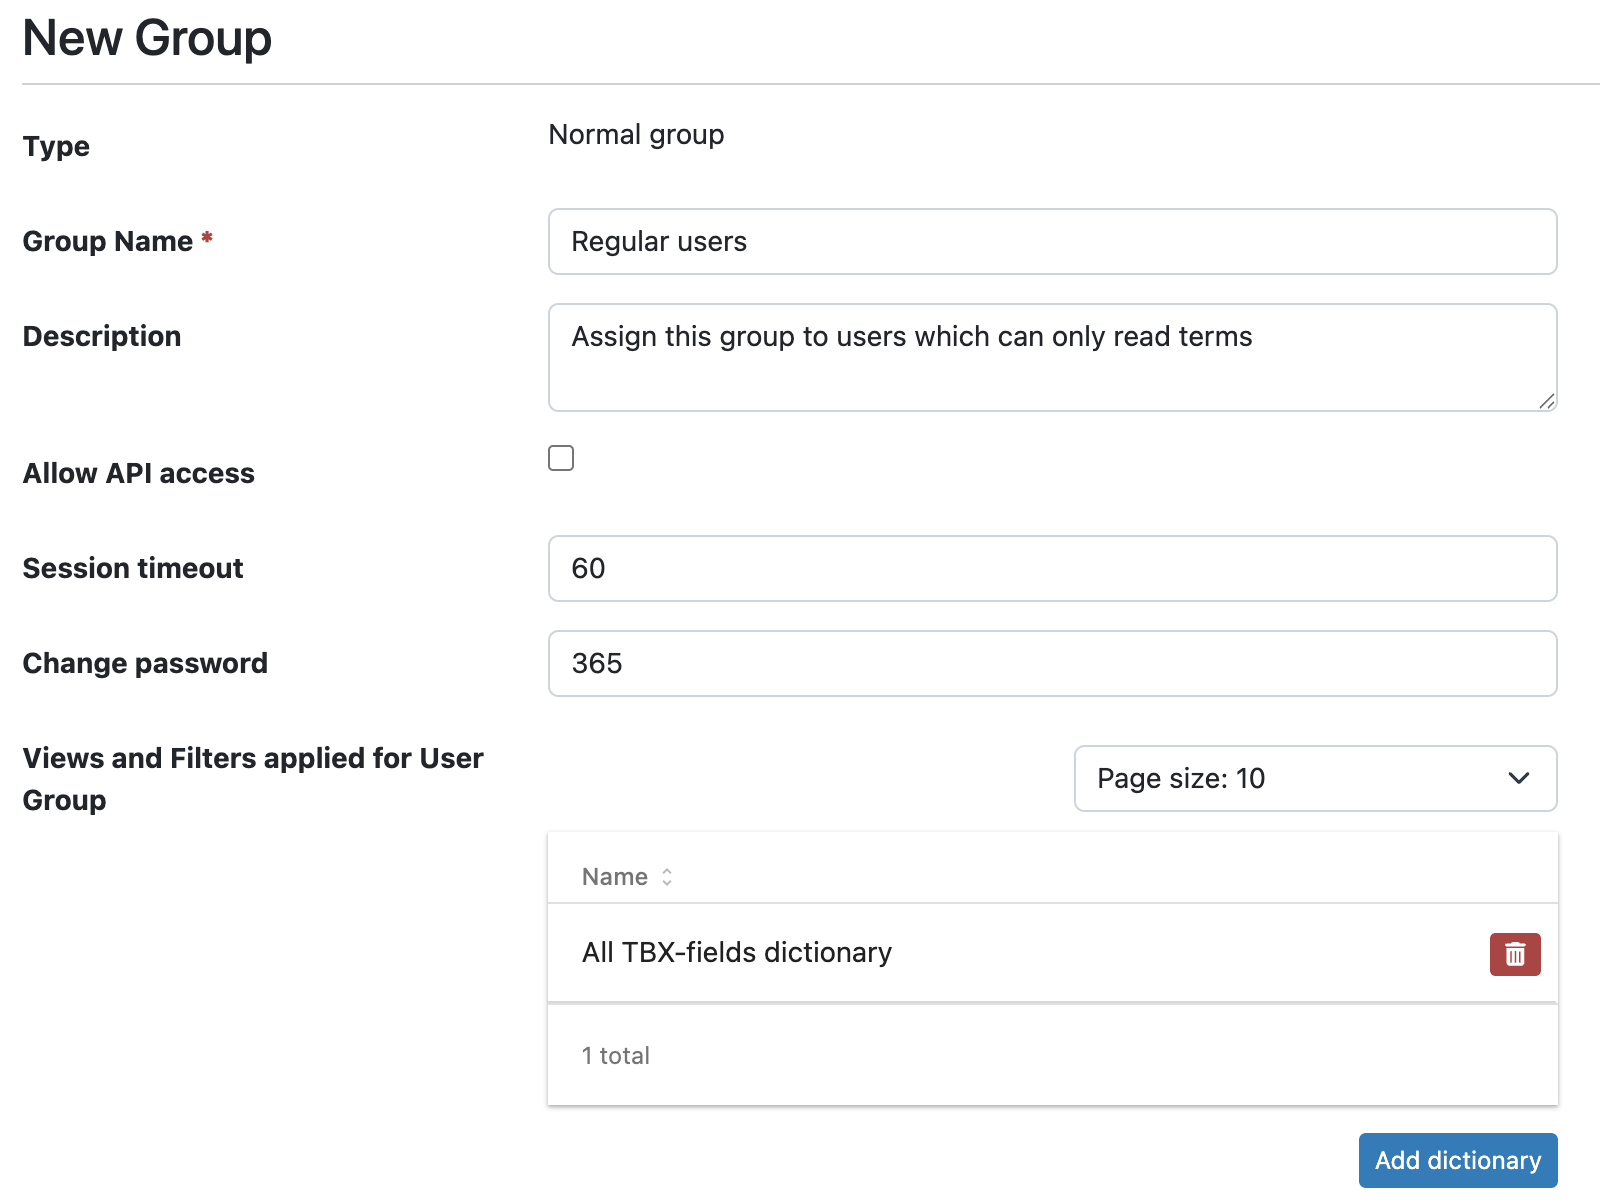Click inside the Description text area
1600x1202 pixels.
pos(1052,357)
